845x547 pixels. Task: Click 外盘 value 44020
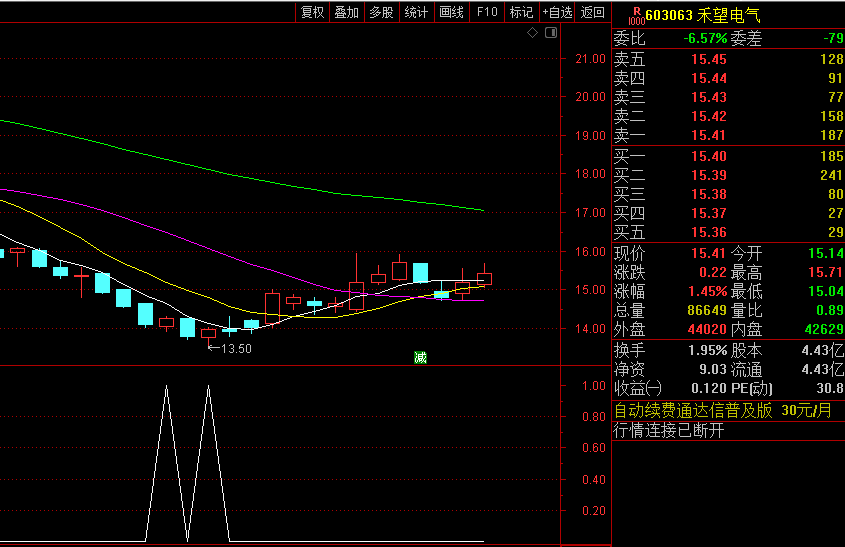click(707, 329)
